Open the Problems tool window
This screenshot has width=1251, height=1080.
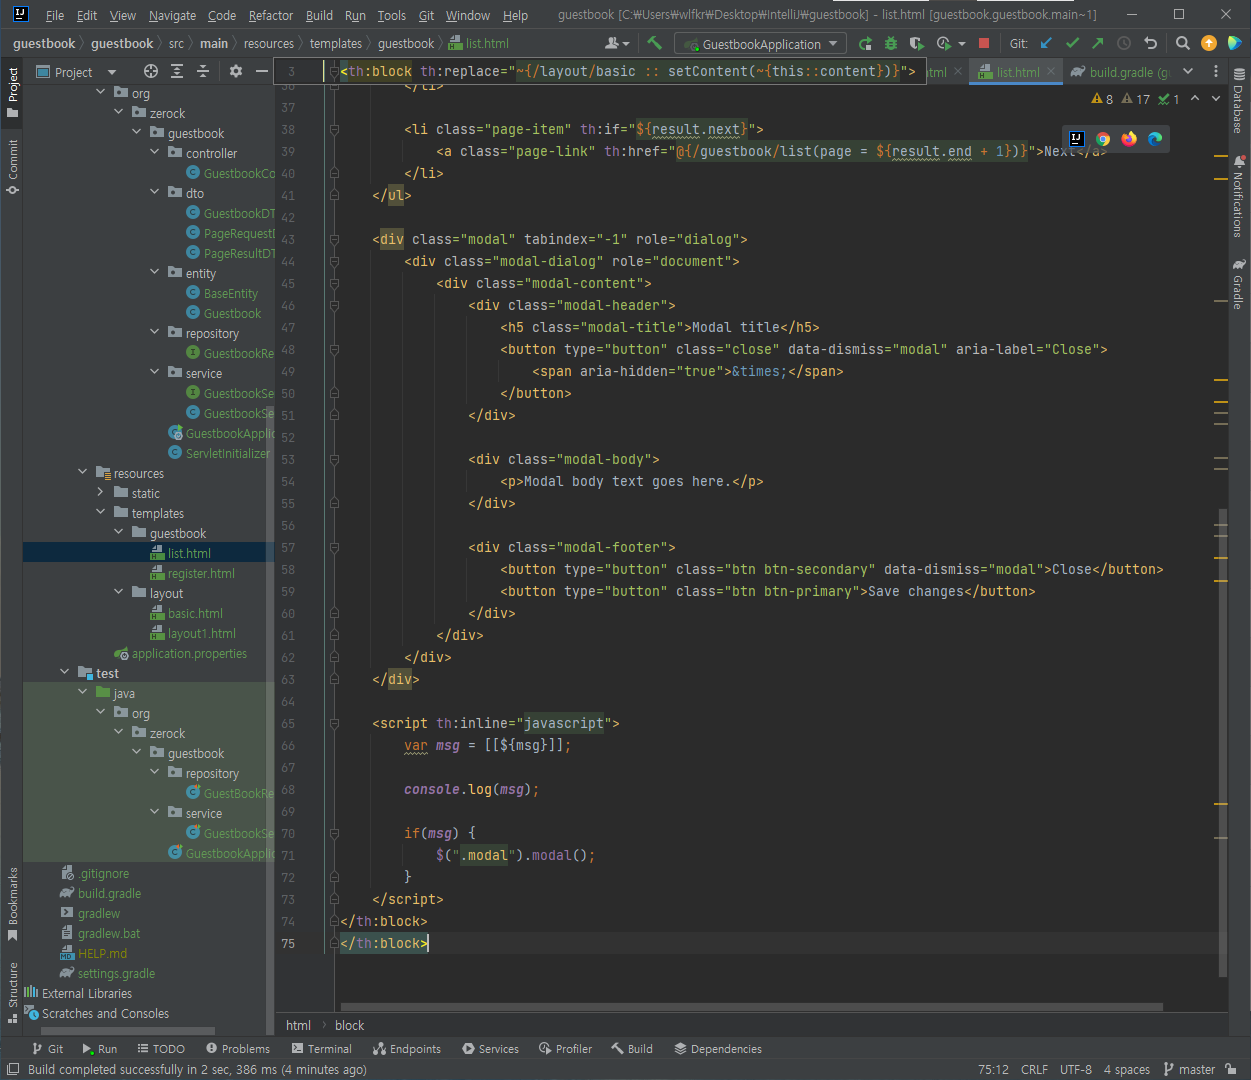click(x=238, y=1049)
